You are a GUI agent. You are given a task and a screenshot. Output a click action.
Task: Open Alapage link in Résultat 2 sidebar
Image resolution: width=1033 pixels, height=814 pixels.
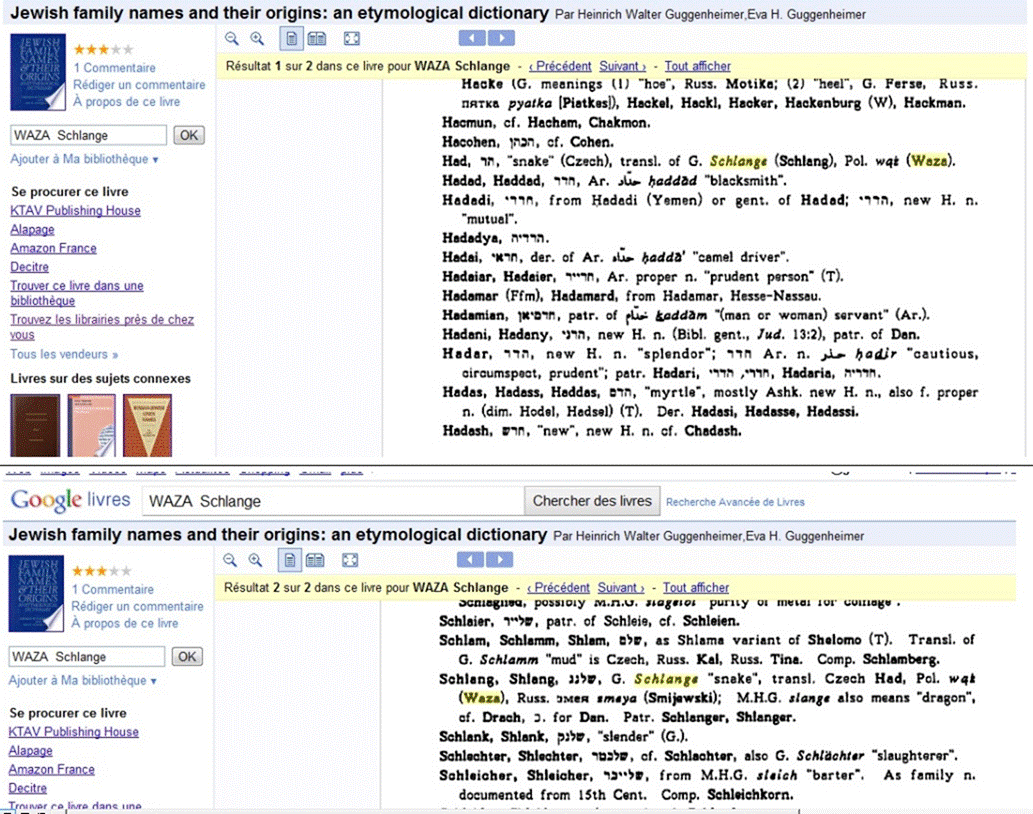(x=30, y=751)
